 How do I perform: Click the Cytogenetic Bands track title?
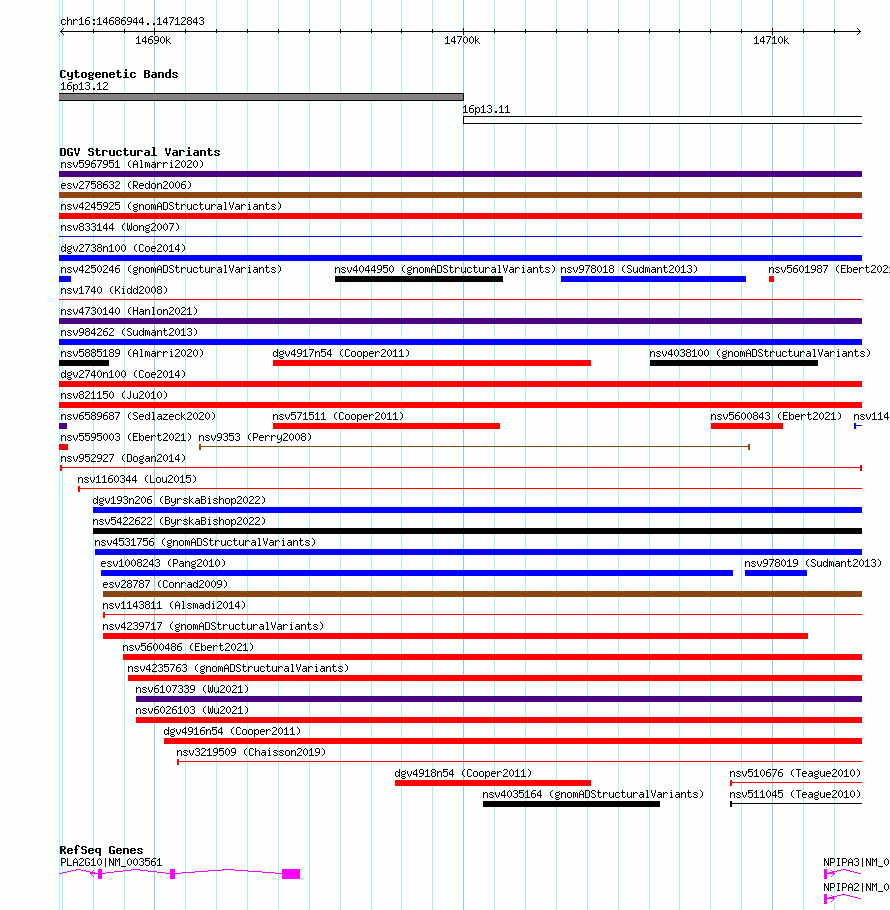coord(119,74)
